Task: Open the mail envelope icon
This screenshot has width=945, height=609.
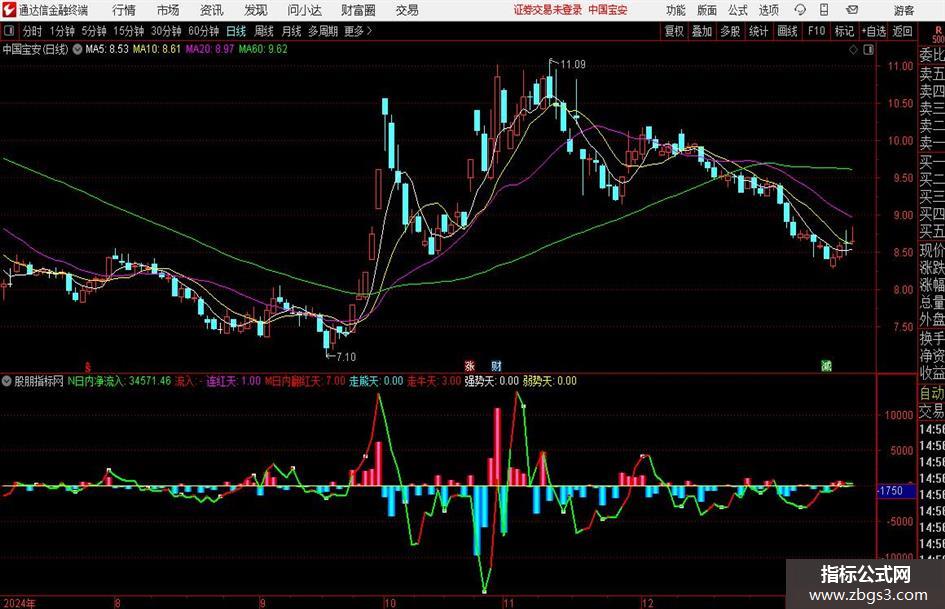Action: (852, 10)
